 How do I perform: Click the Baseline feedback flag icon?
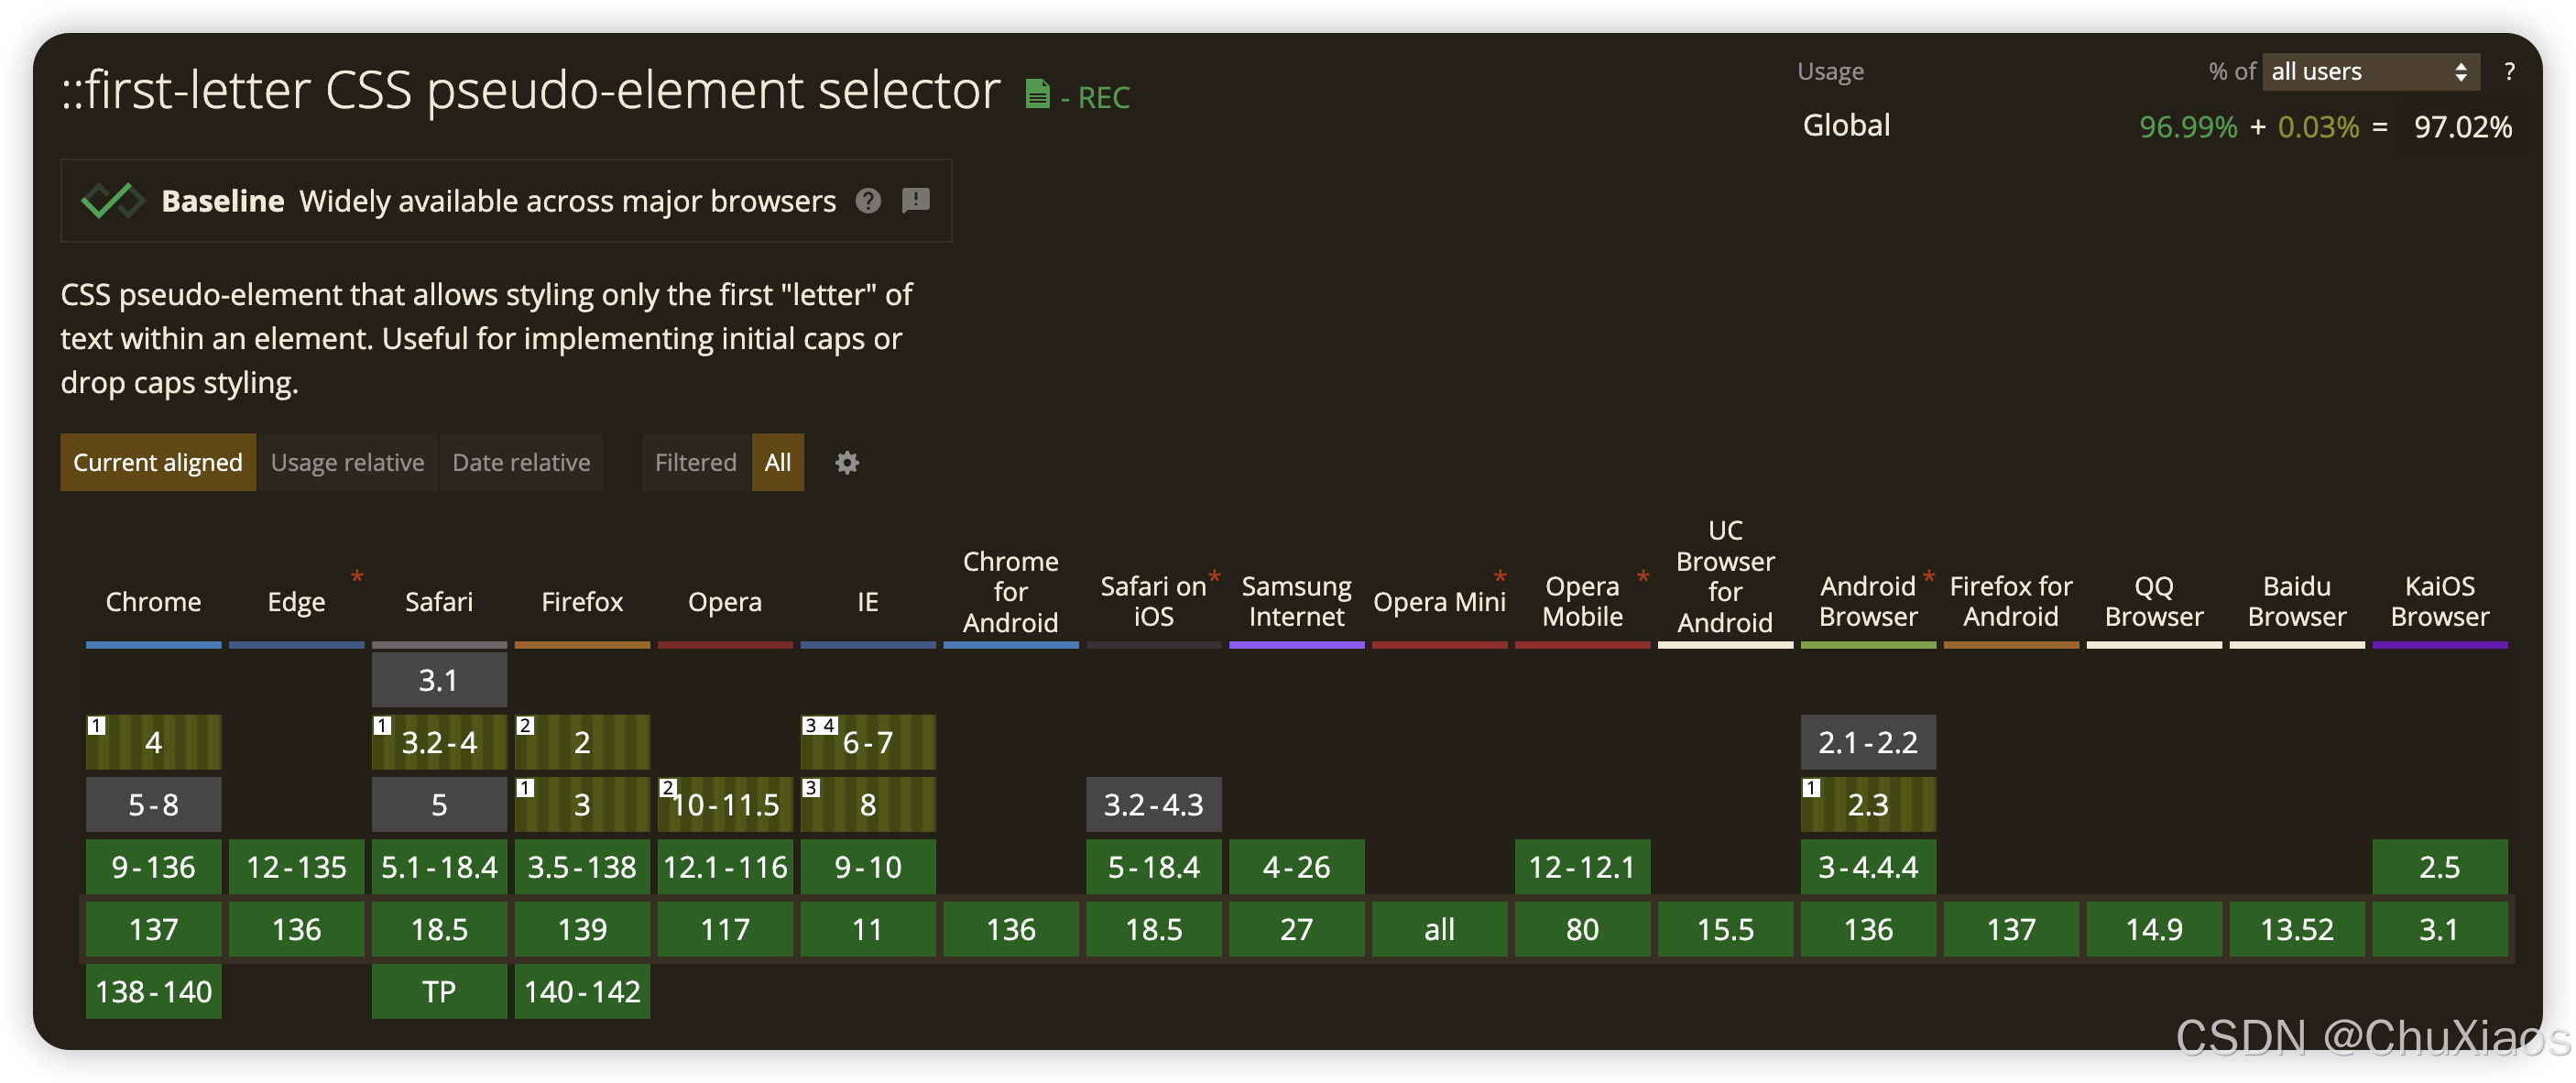(915, 201)
